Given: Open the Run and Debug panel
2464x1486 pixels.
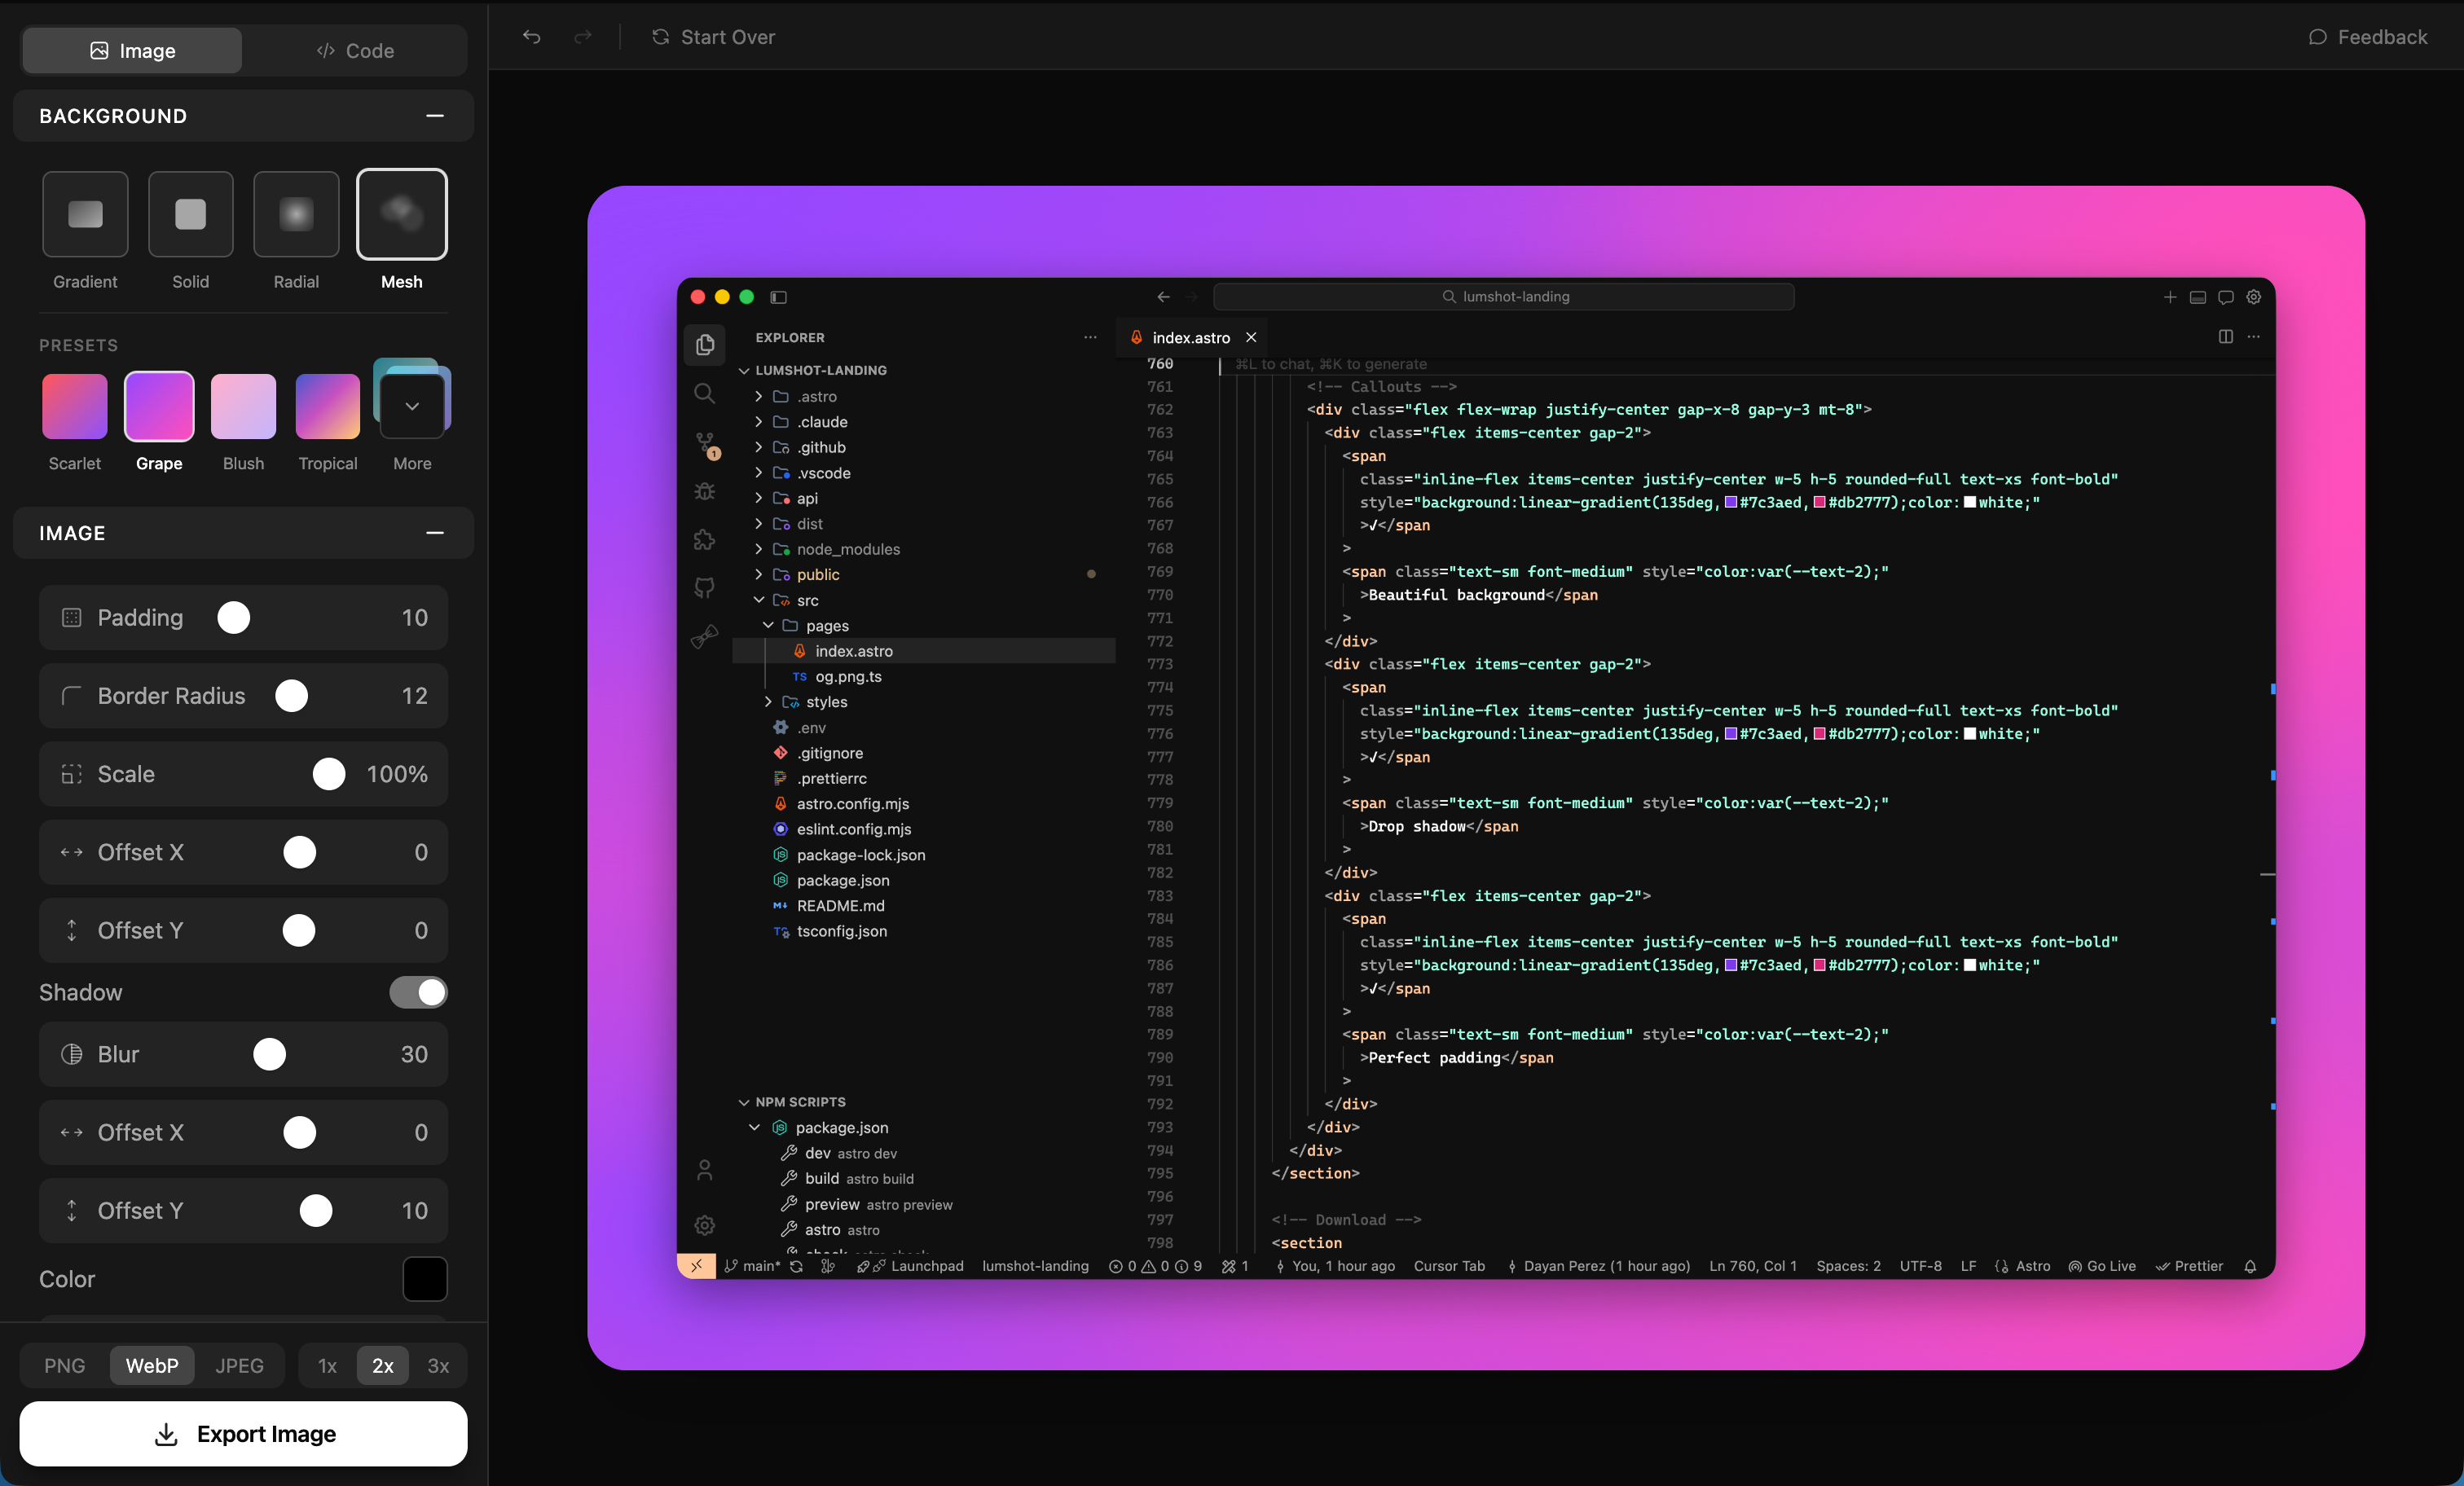Looking at the screenshot, I should pyautogui.click(x=704, y=491).
